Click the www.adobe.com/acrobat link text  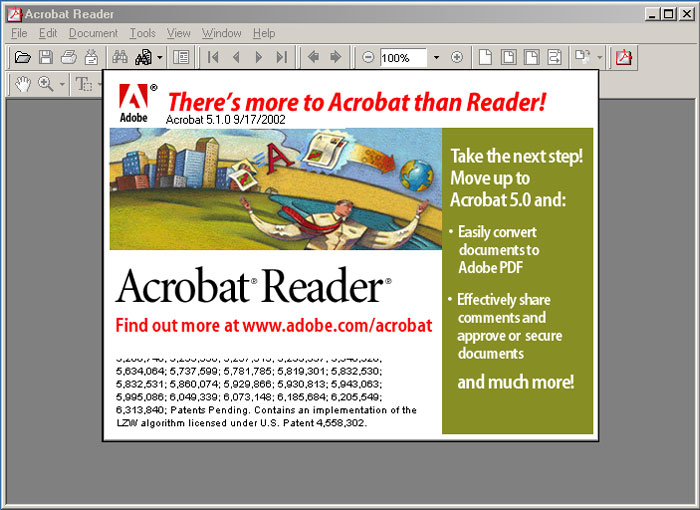pos(337,325)
